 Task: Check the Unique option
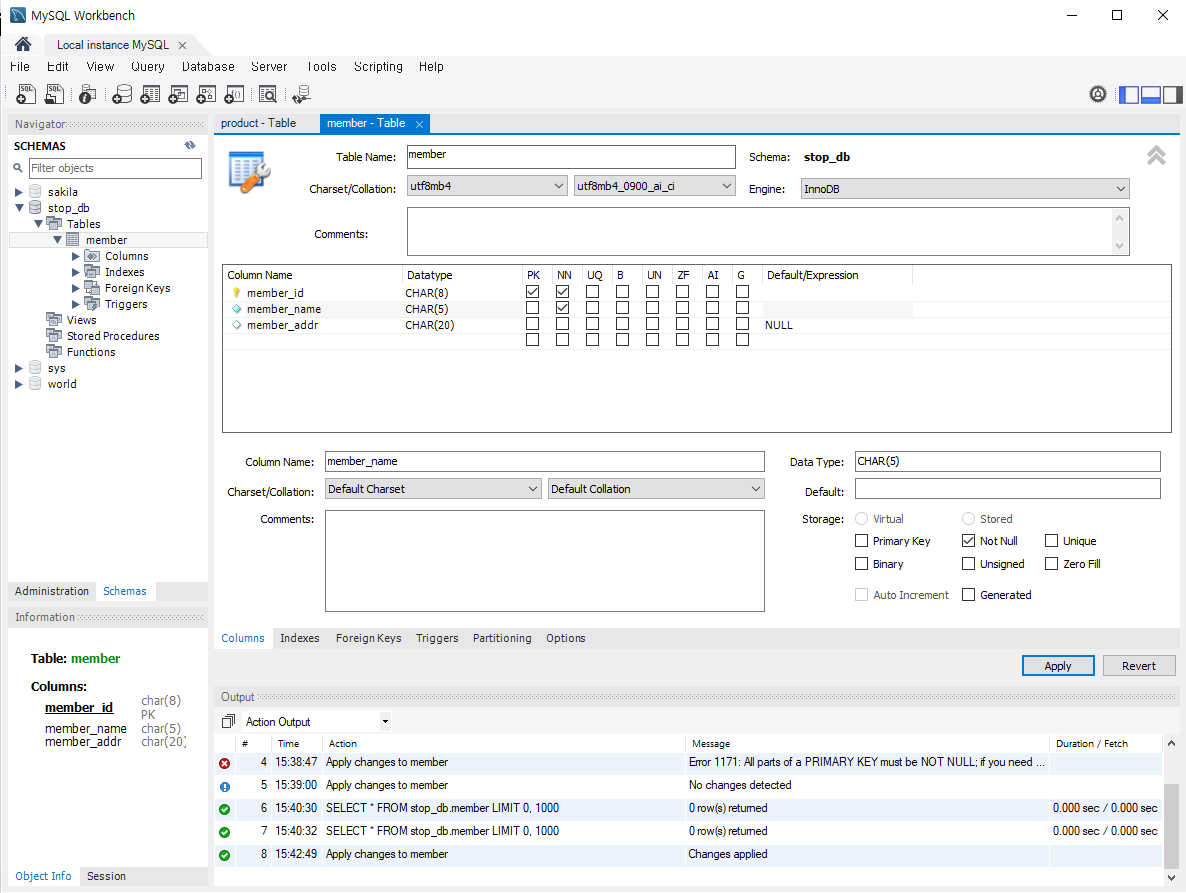(1051, 541)
